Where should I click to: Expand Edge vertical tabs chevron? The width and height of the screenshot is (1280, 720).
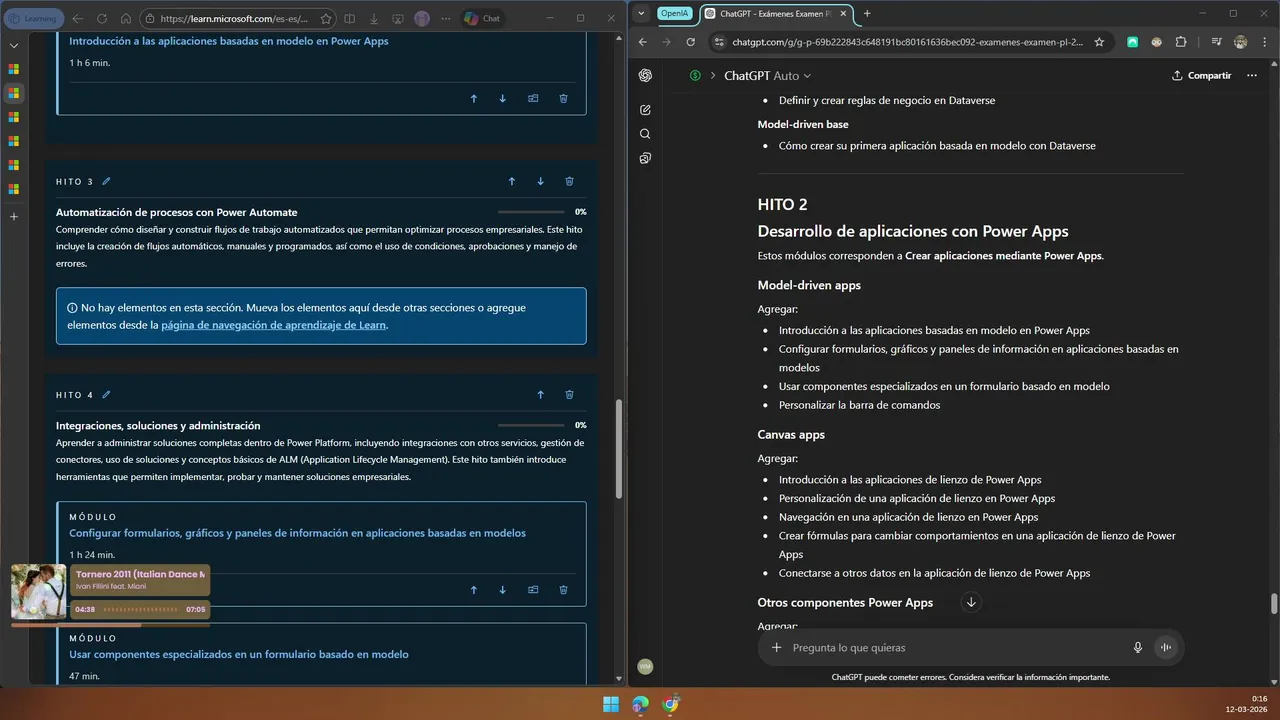click(14, 46)
